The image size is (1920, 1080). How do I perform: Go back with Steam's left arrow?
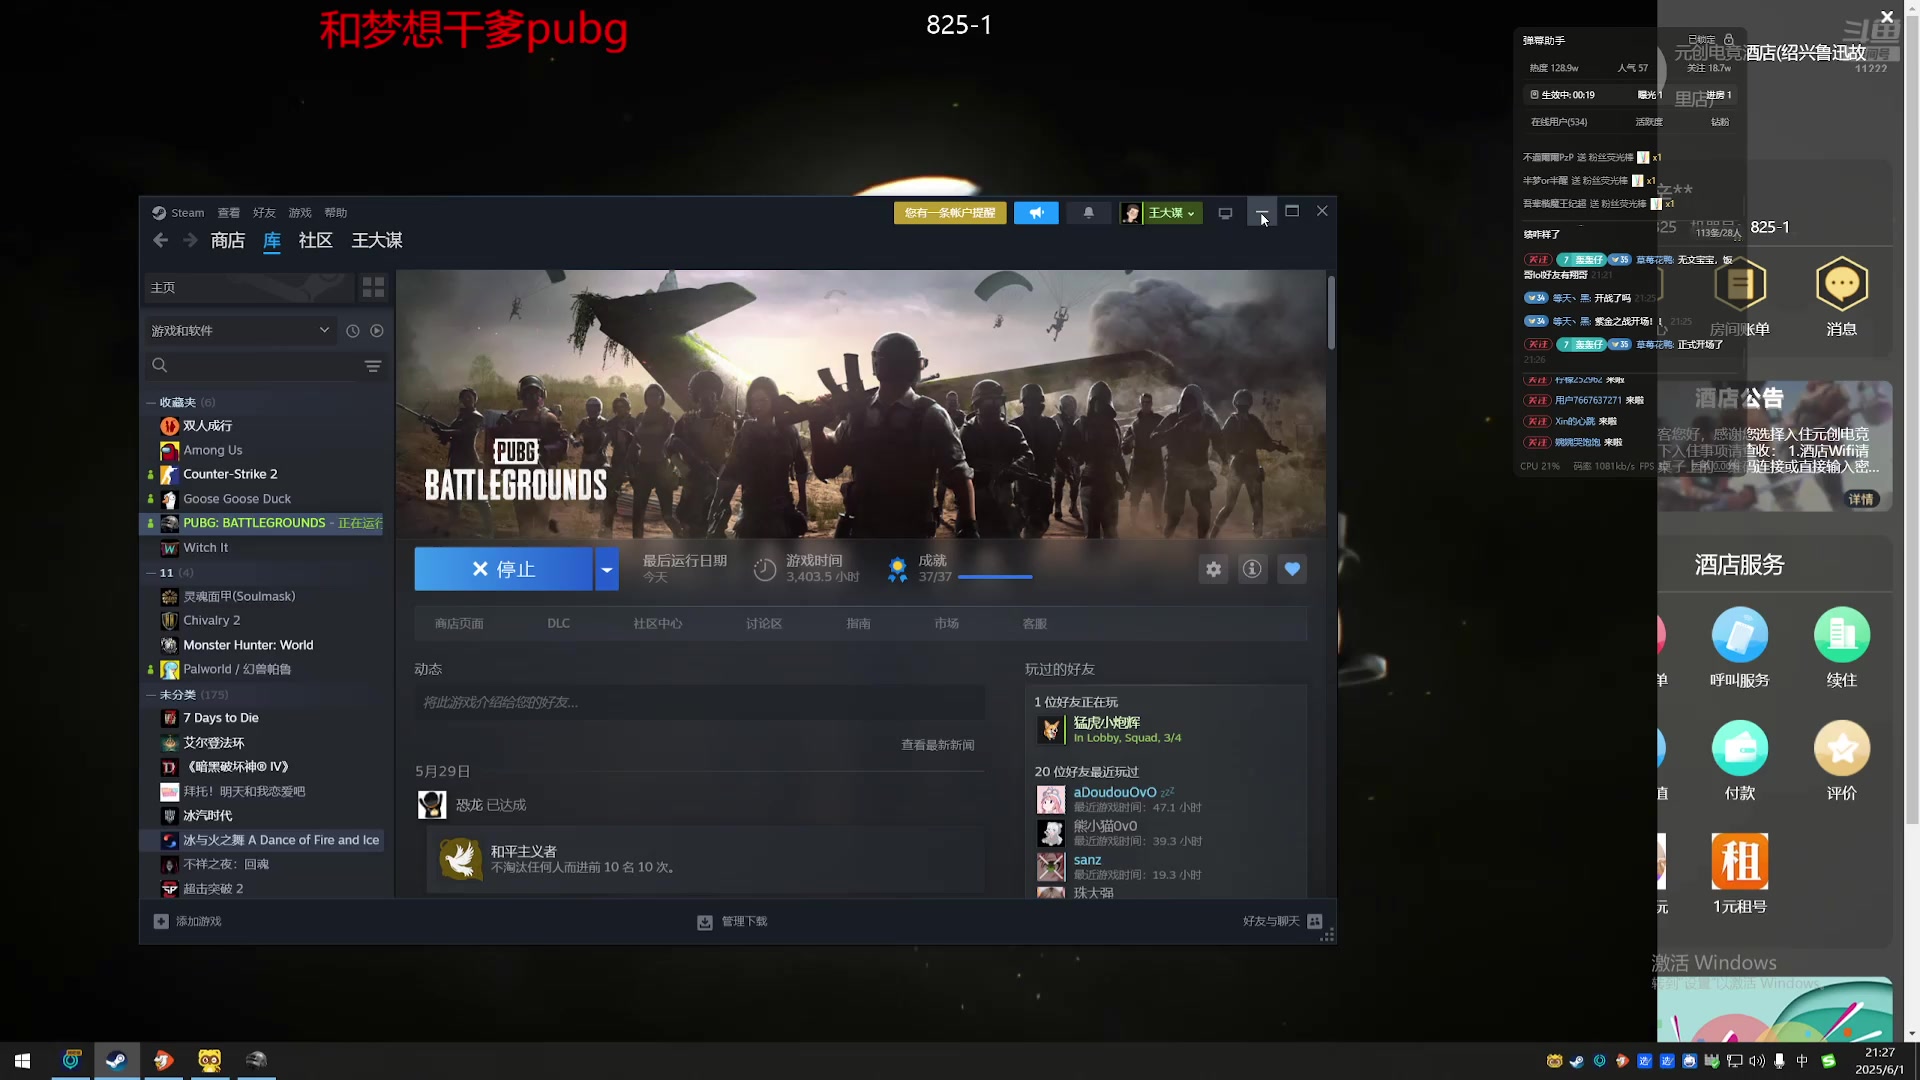(160, 240)
